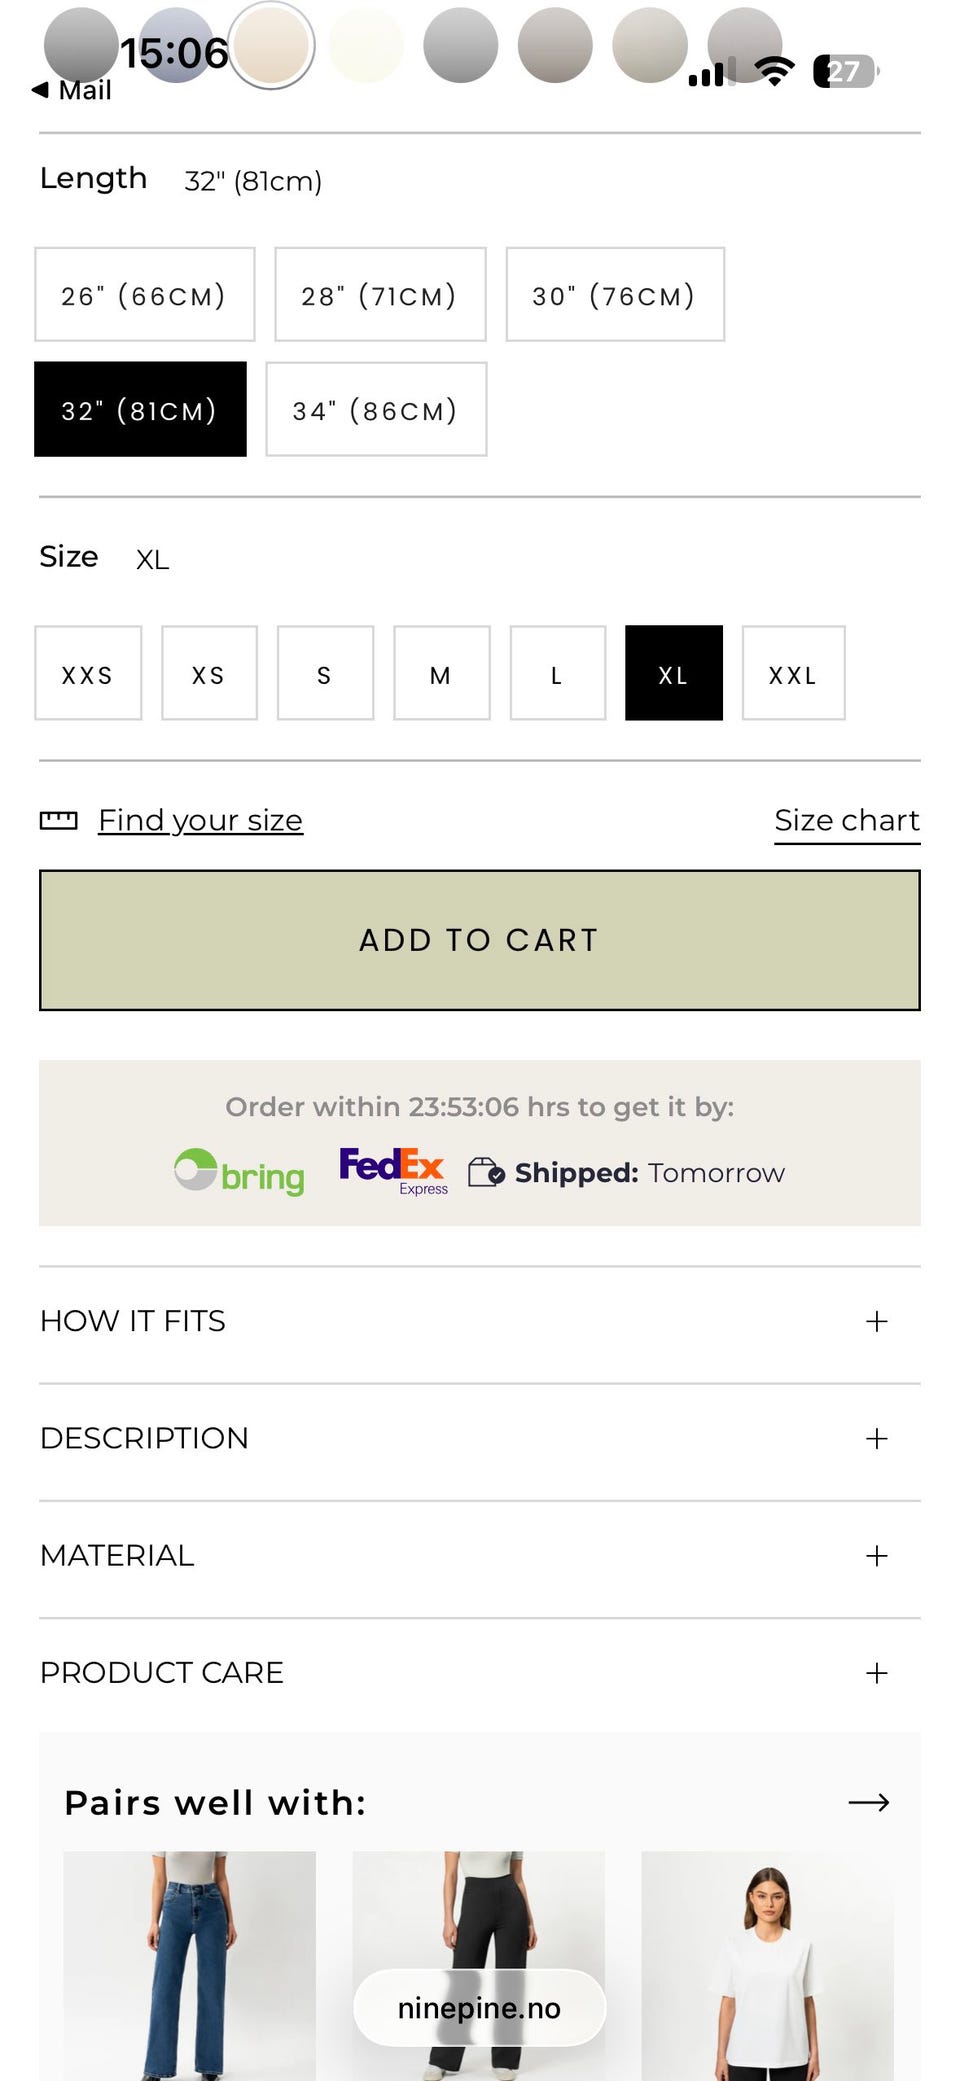Tap the arrow next to Pairs well with
960x2081 pixels.
868,1802
